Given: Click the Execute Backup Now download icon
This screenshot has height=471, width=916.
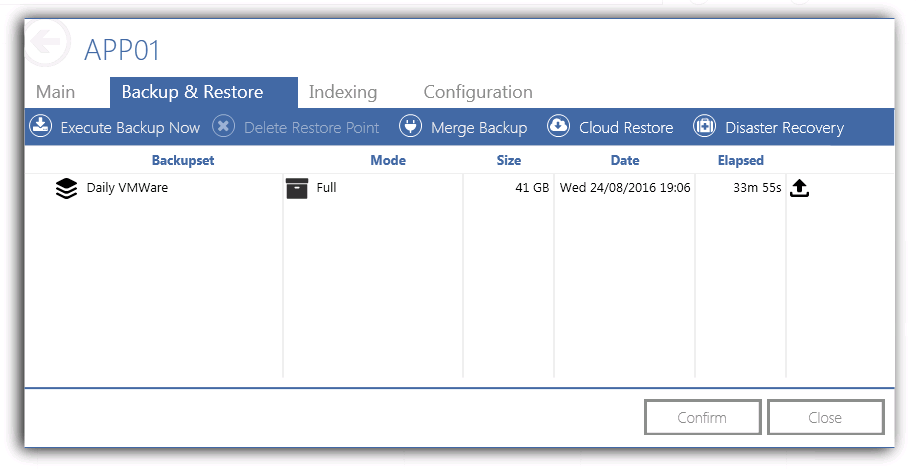Looking at the screenshot, I should (41, 126).
